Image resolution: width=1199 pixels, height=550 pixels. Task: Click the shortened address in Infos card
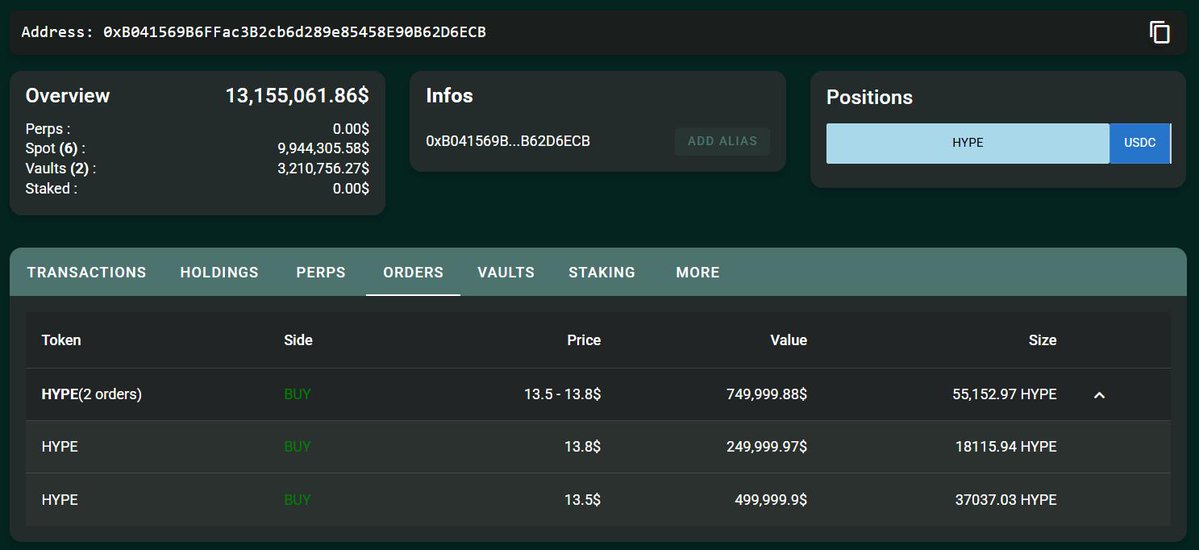click(508, 142)
